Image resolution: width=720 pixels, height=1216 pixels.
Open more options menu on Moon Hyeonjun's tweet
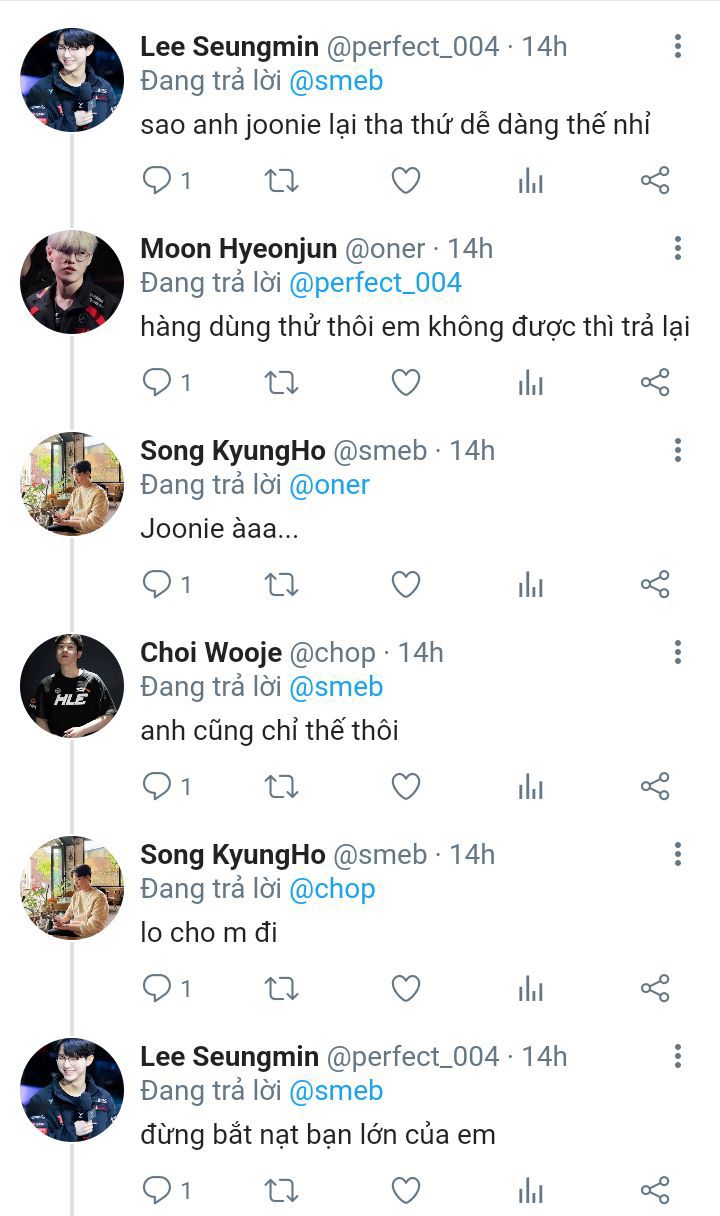coord(678,248)
